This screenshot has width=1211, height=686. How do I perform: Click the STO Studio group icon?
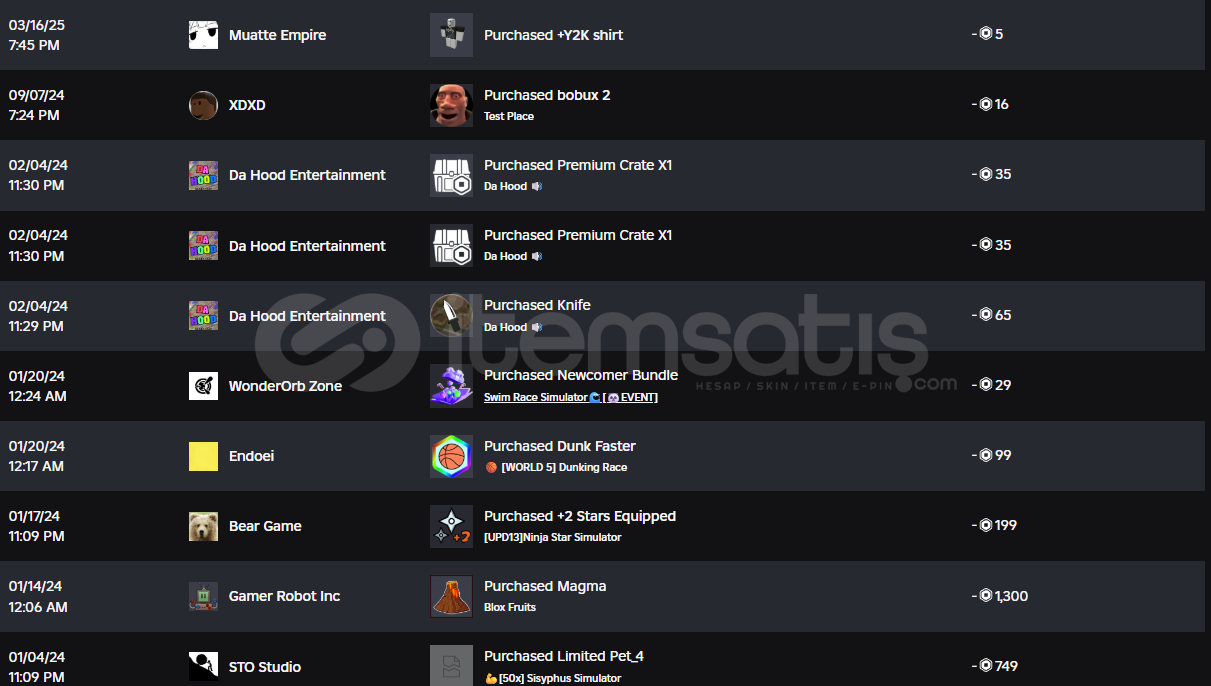click(x=203, y=666)
